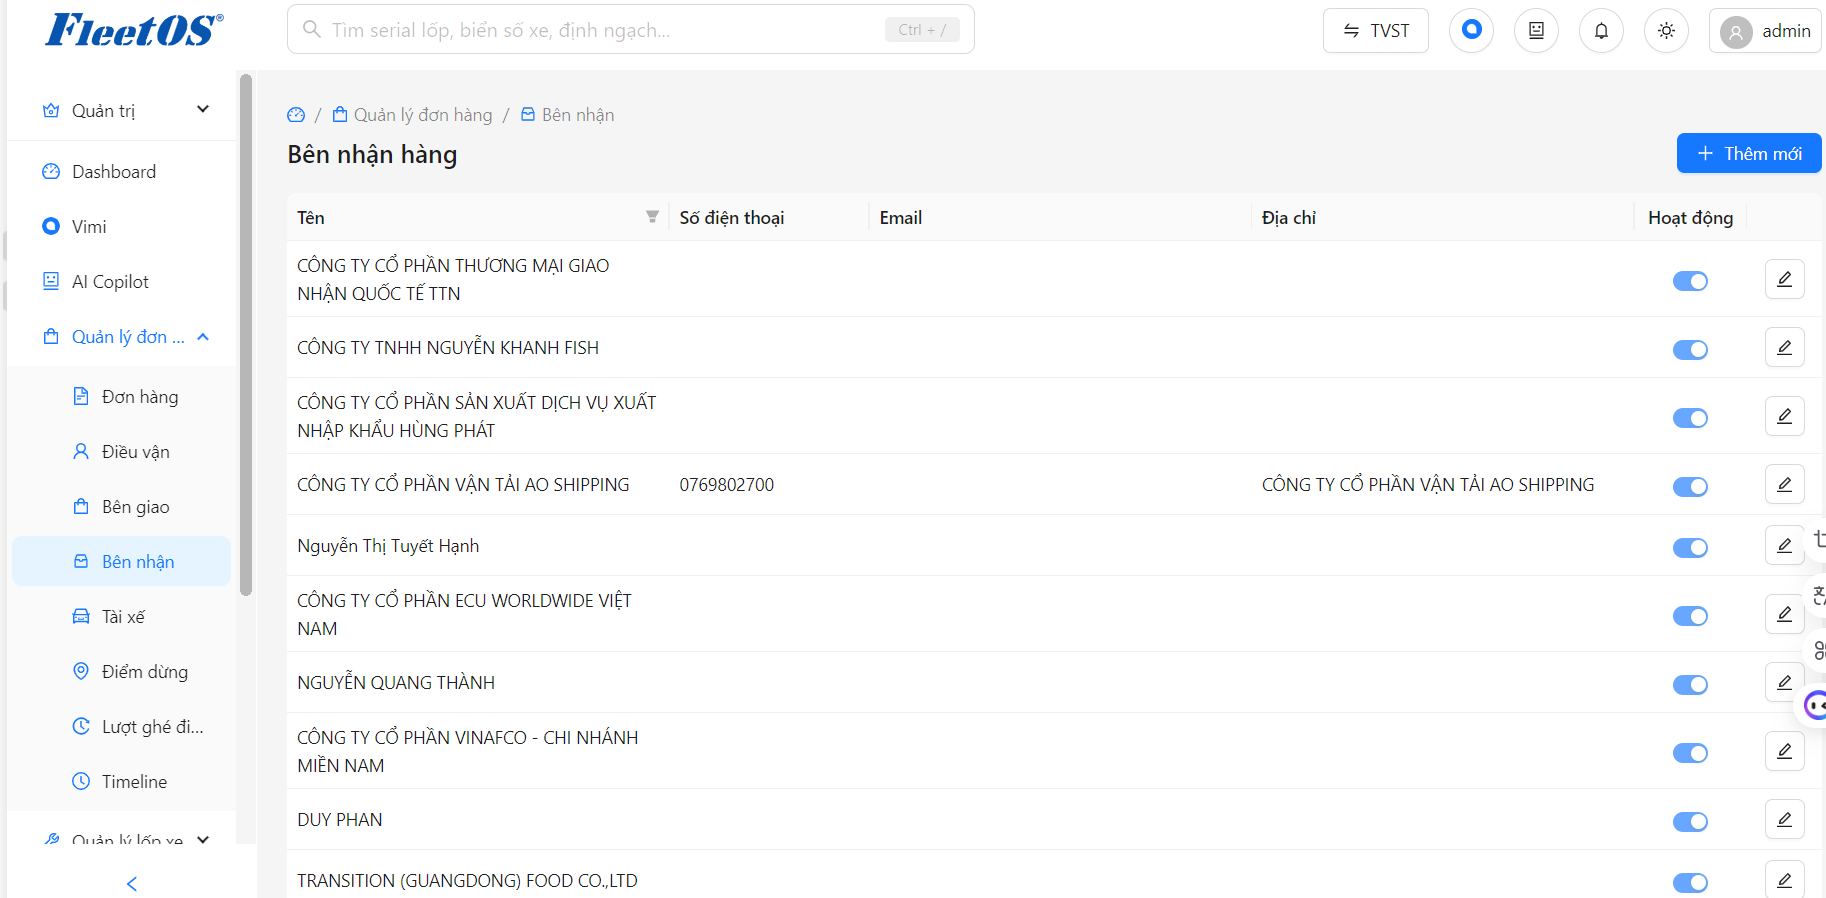Image resolution: width=1826 pixels, height=898 pixels.
Task: Edit the NGUYỄN QUANG THÀNH row
Action: tap(1784, 682)
